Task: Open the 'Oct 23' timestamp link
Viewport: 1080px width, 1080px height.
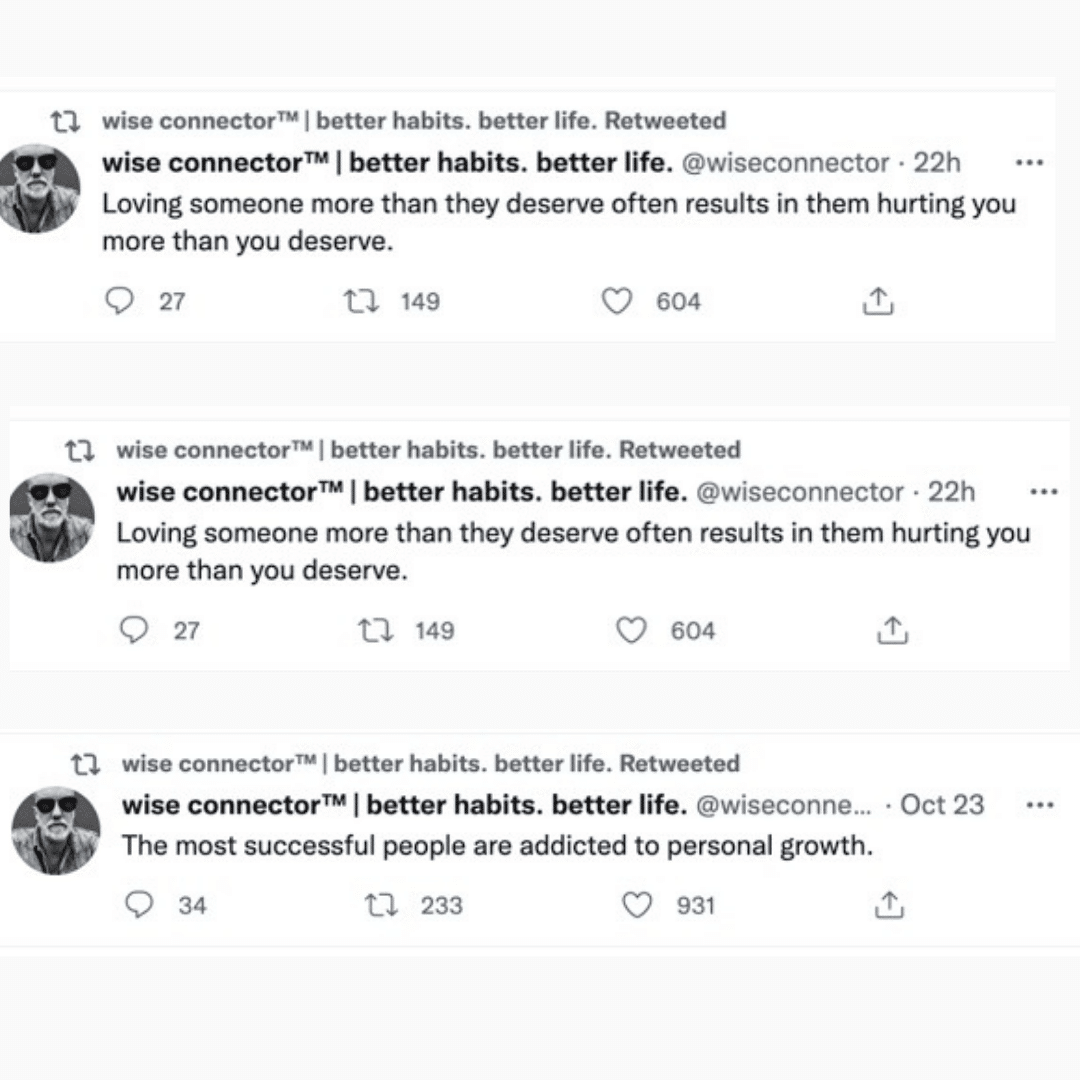Action: coord(942,805)
